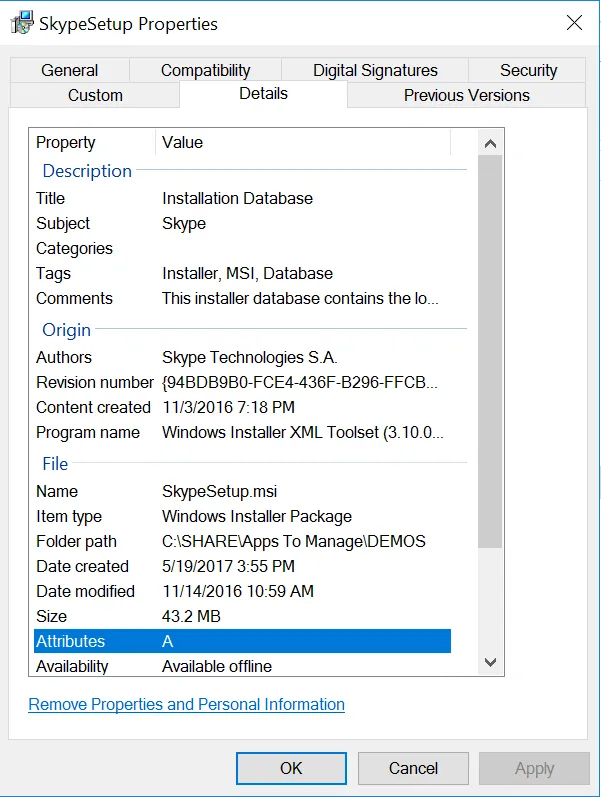This screenshot has height=797, width=601.
Task: Switch to the Compatibility tab
Action: pyautogui.click(x=205, y=70)
